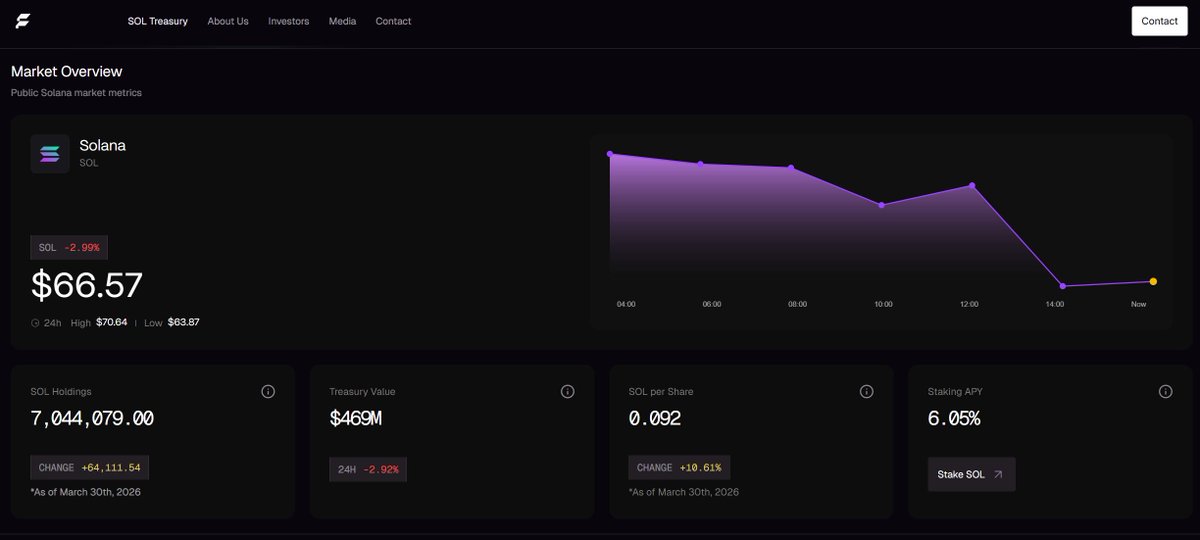Select the 14:00 chart data point
This screenshot has height=540, width=1200.
[1062, 286]
